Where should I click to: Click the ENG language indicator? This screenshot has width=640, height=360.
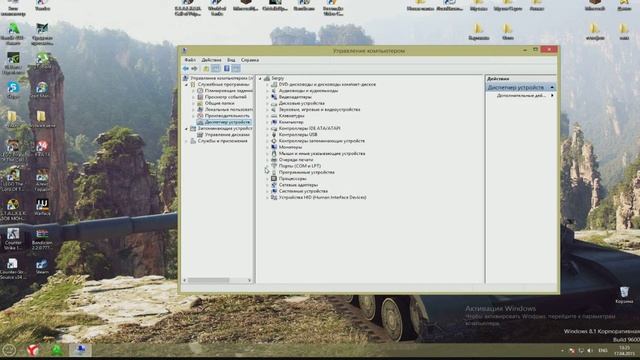coord(602,351)
